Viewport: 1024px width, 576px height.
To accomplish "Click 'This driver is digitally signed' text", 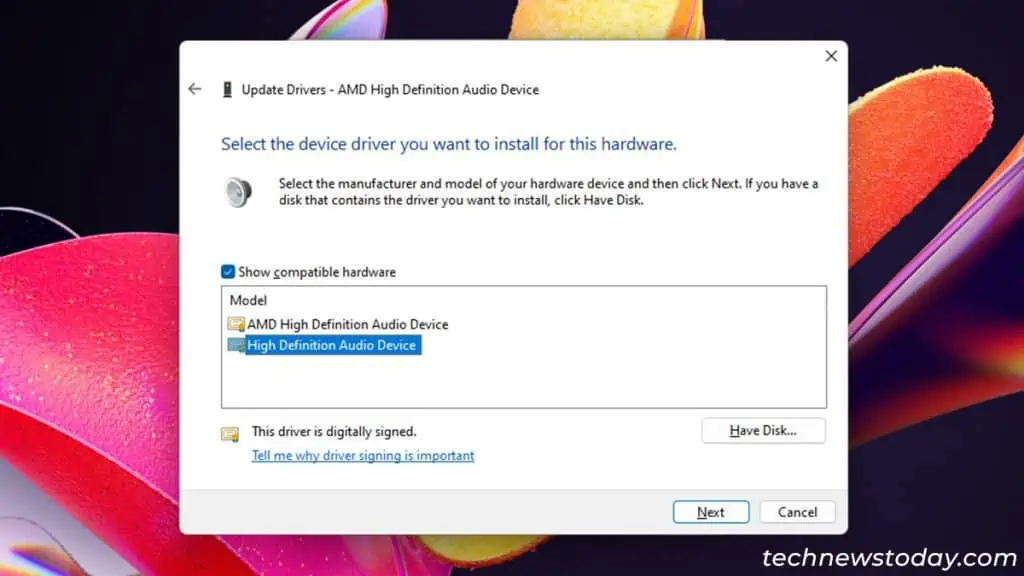I will tap(334, 432).
